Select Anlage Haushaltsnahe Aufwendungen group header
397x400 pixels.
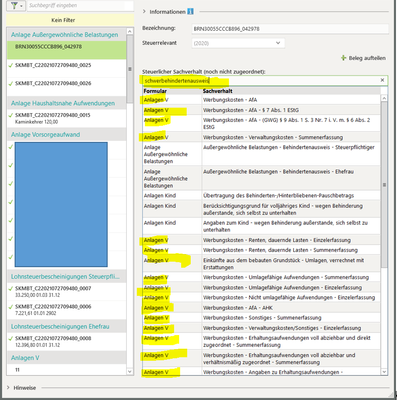pos(66,103)
